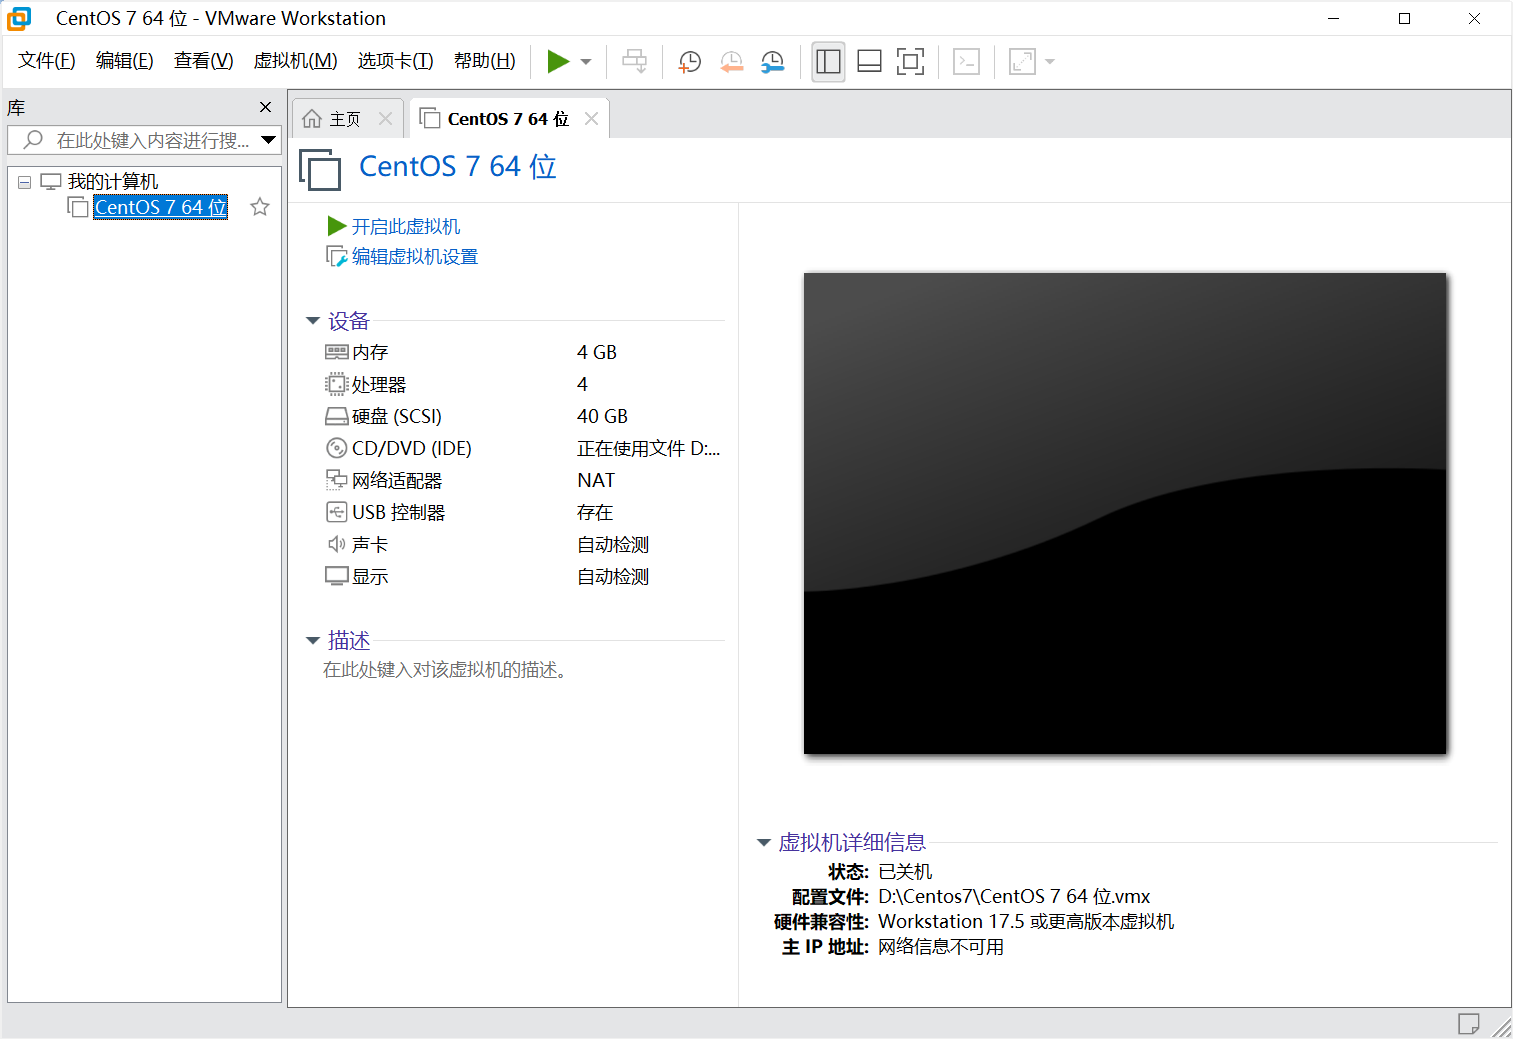The height and width of the screenshot is (1039, 1513).
Task: Collapse the 虚拟机详细信息 section
Action: [x=764, y=843]
